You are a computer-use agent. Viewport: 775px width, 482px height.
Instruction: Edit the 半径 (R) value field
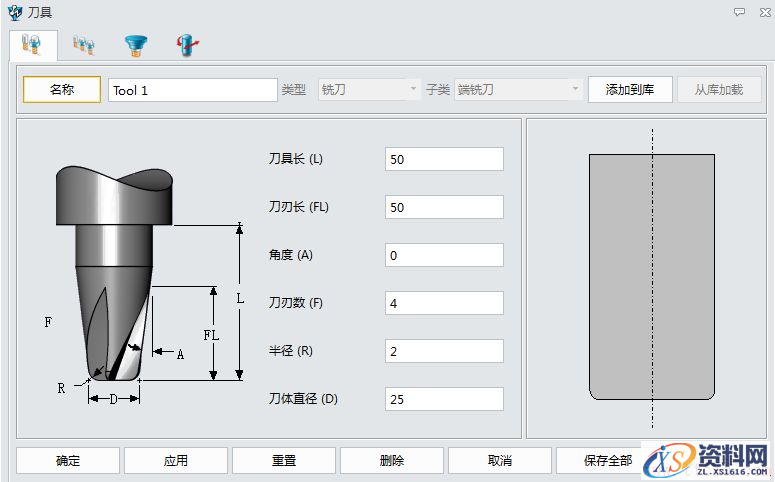[444, 351]
